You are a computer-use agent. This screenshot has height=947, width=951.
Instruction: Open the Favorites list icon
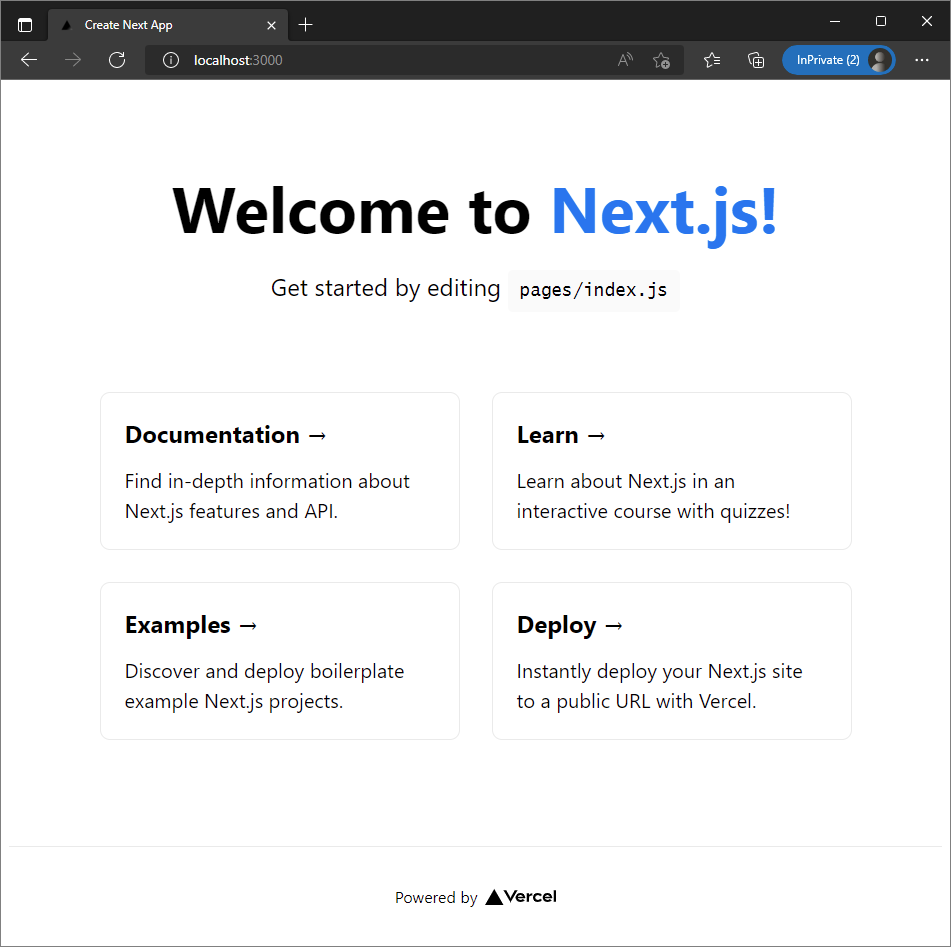point(712,60)
